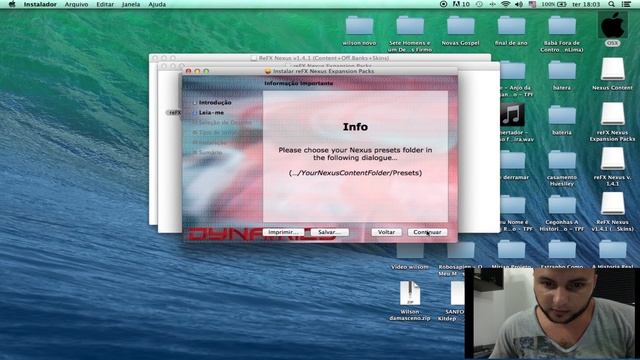Select the Video wilsom folder
Image resolution: width=640 pixels, height=360 pixels.
point(410,250)
